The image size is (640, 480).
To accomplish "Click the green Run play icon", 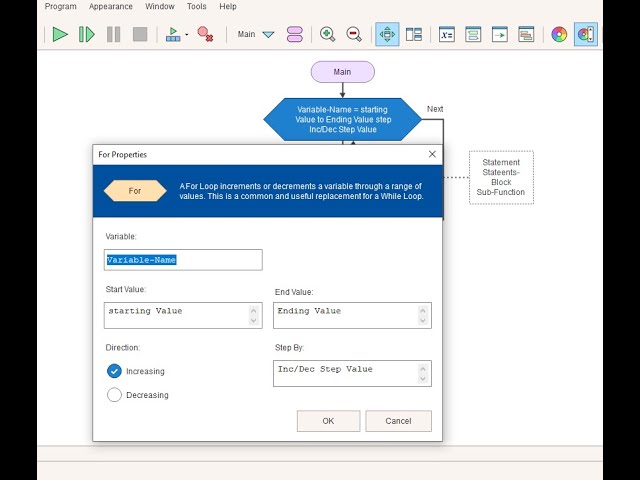I will (x=60, y=34).
